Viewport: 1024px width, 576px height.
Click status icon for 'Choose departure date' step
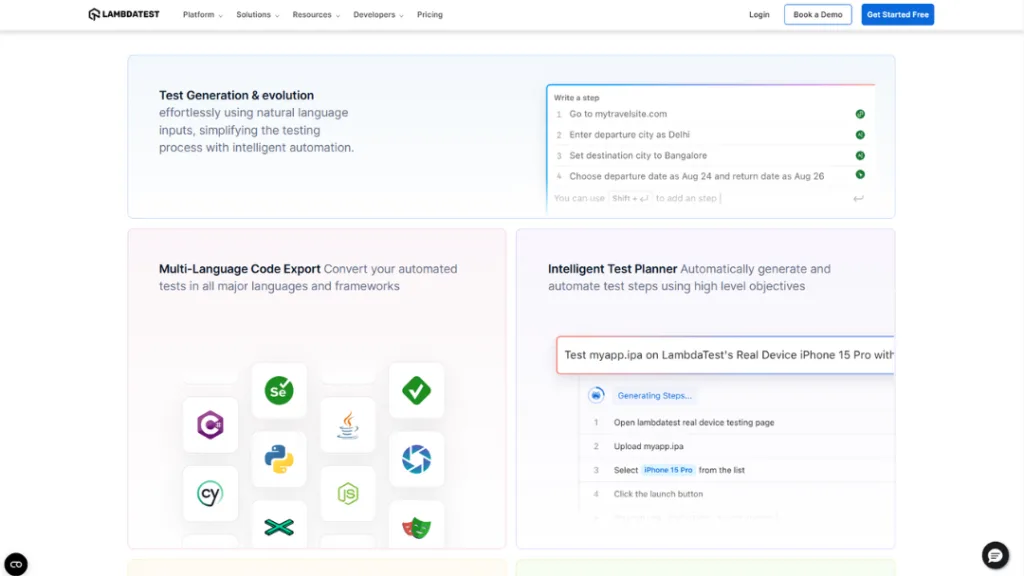click(860, 175)
